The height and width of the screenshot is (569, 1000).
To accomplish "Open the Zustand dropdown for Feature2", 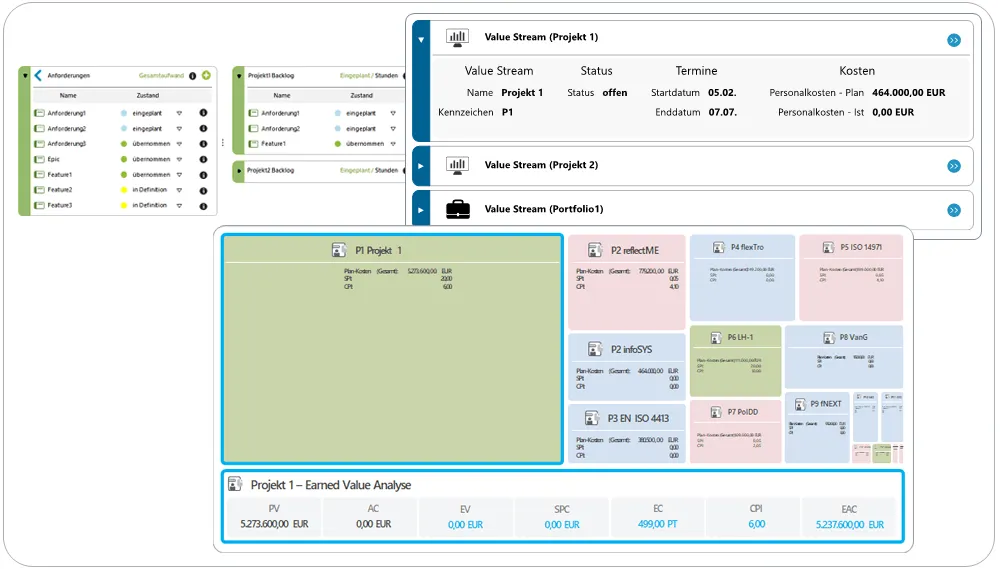I will (x=179, y=190).
